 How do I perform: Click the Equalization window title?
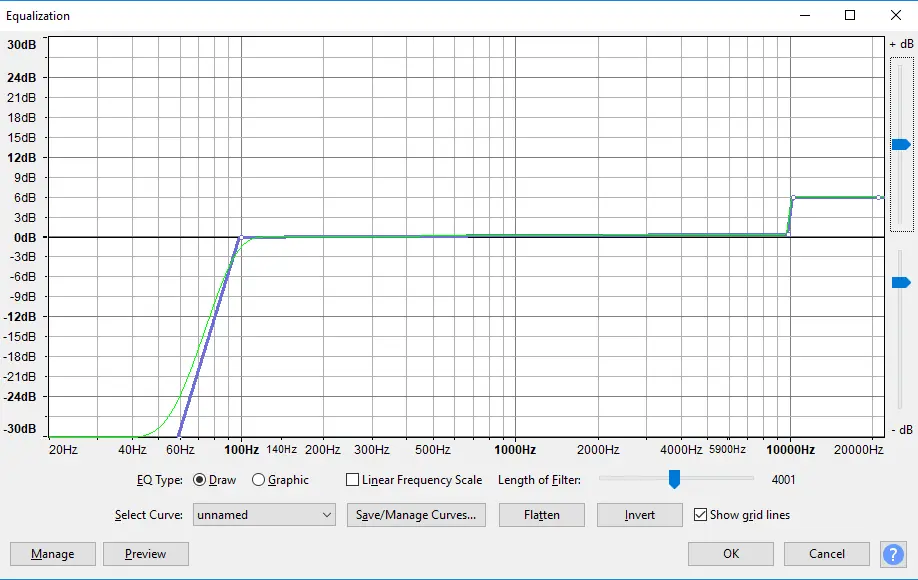point(38,16)
